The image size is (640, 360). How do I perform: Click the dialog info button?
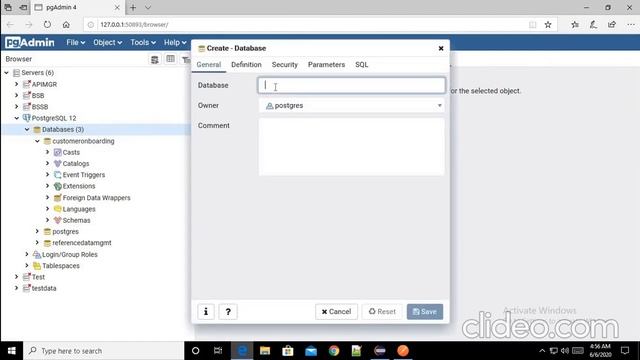206,311
